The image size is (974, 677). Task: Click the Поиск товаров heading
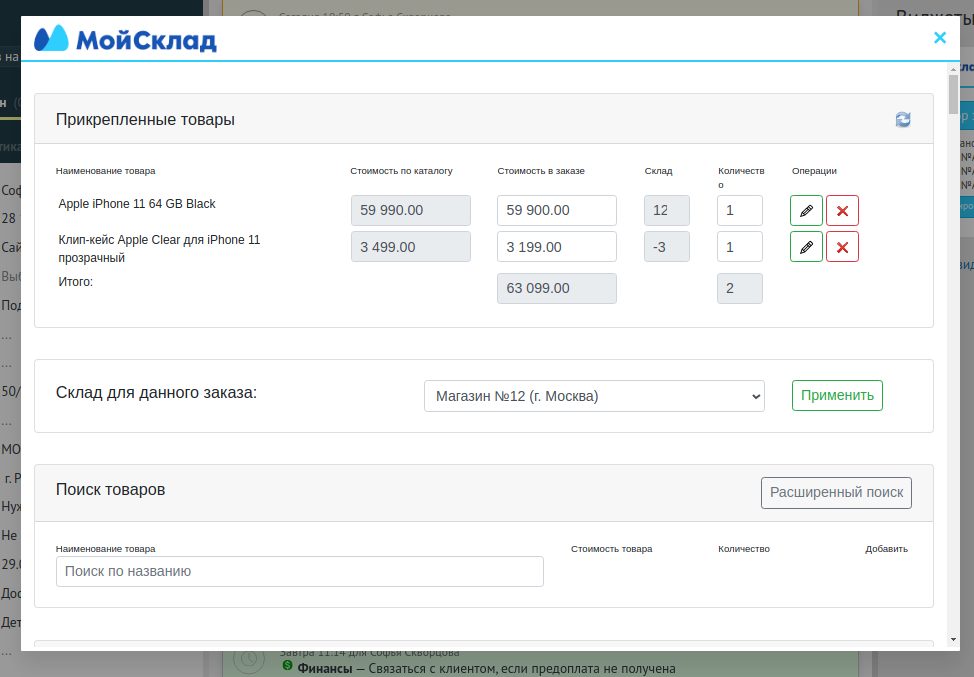coord(111,489)
